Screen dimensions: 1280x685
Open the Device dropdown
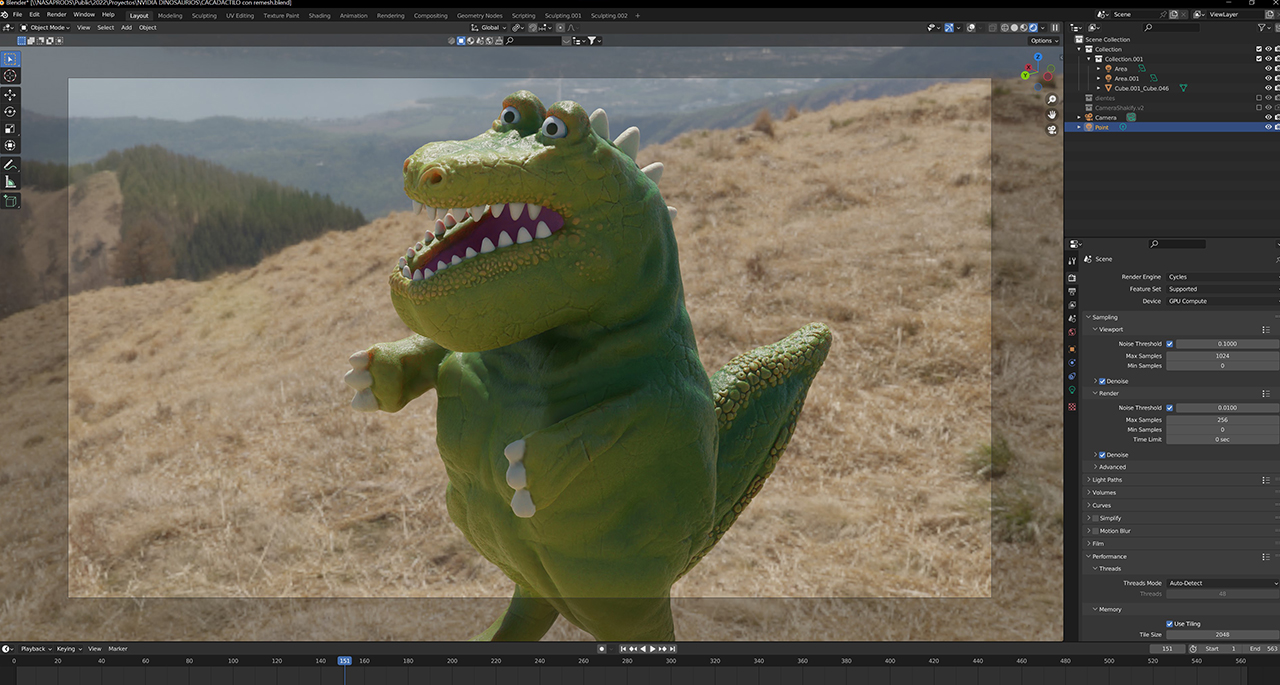tap(1222, 301)
